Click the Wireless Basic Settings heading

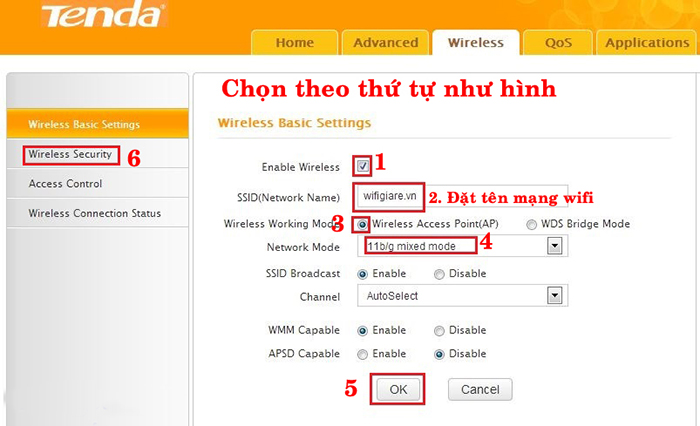[294, 123]
